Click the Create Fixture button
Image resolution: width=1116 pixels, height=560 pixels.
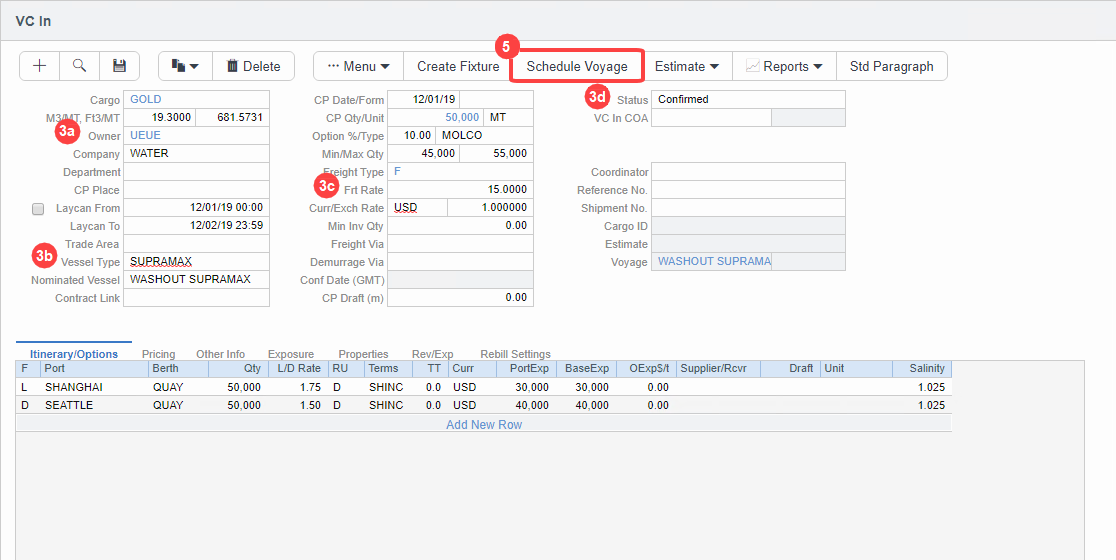pyautogui.click(x=458, y=66)
